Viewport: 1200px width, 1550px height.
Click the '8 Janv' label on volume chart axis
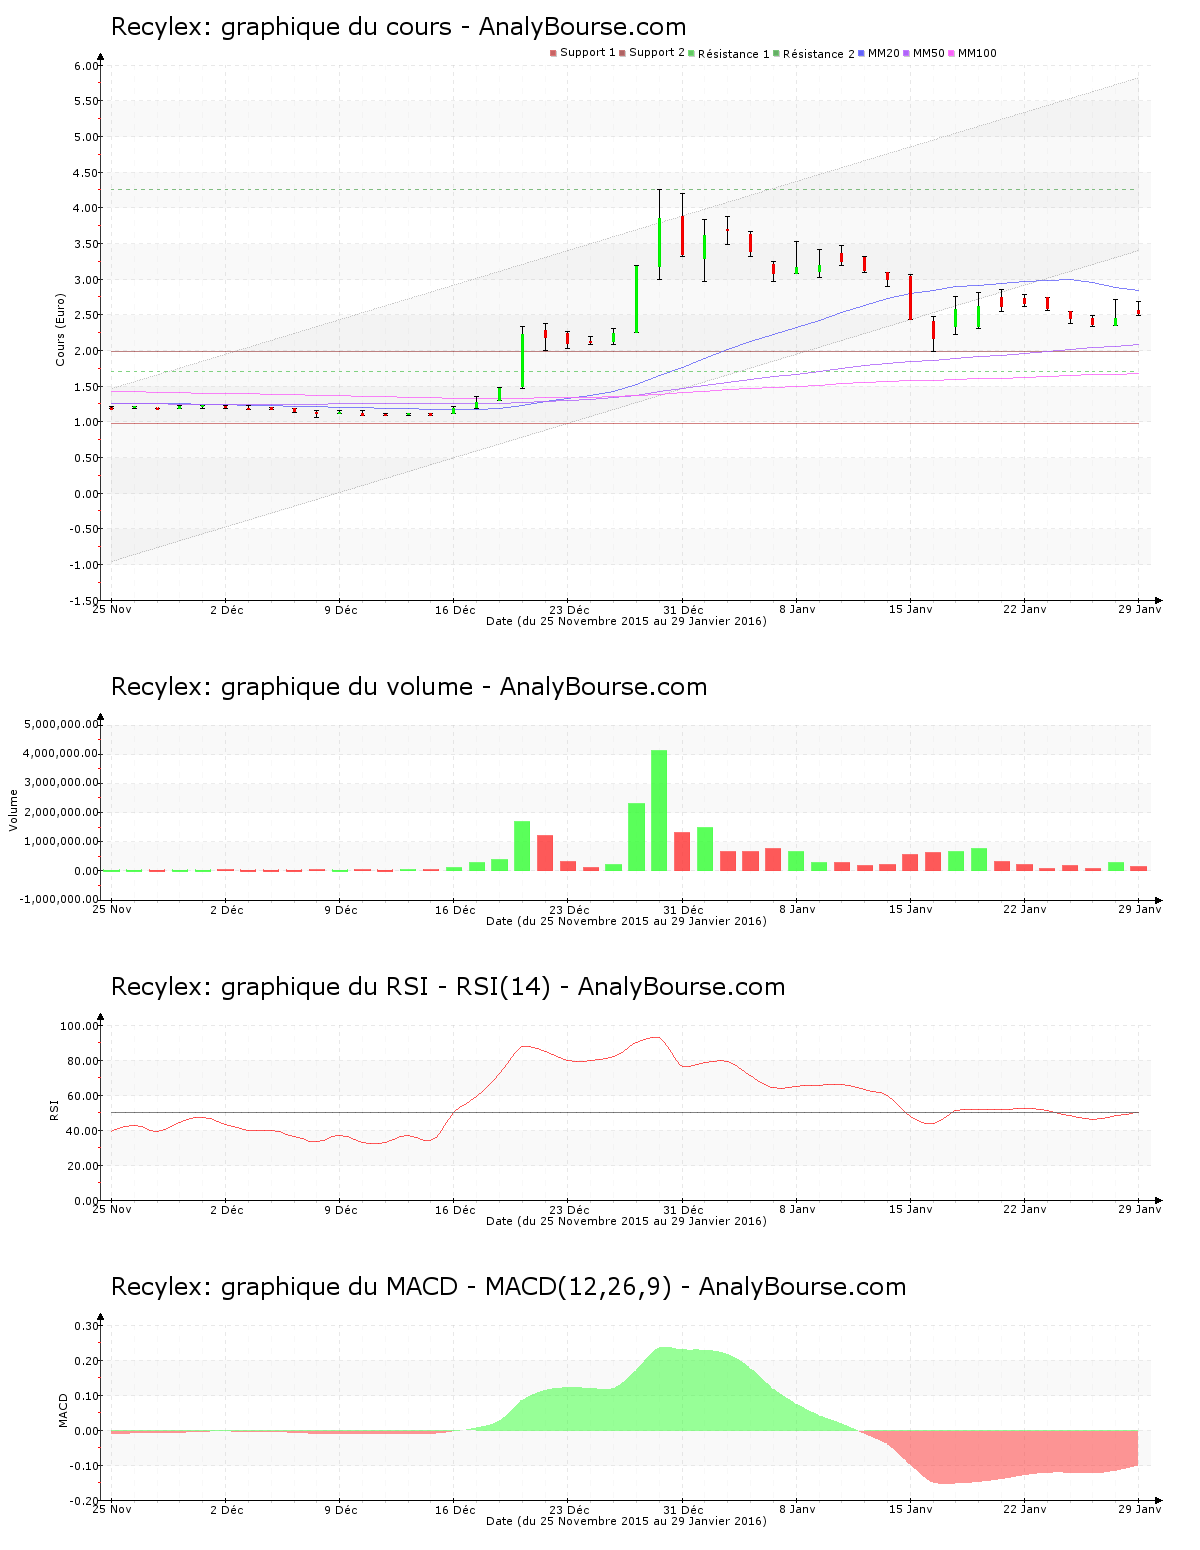(797, 909)
